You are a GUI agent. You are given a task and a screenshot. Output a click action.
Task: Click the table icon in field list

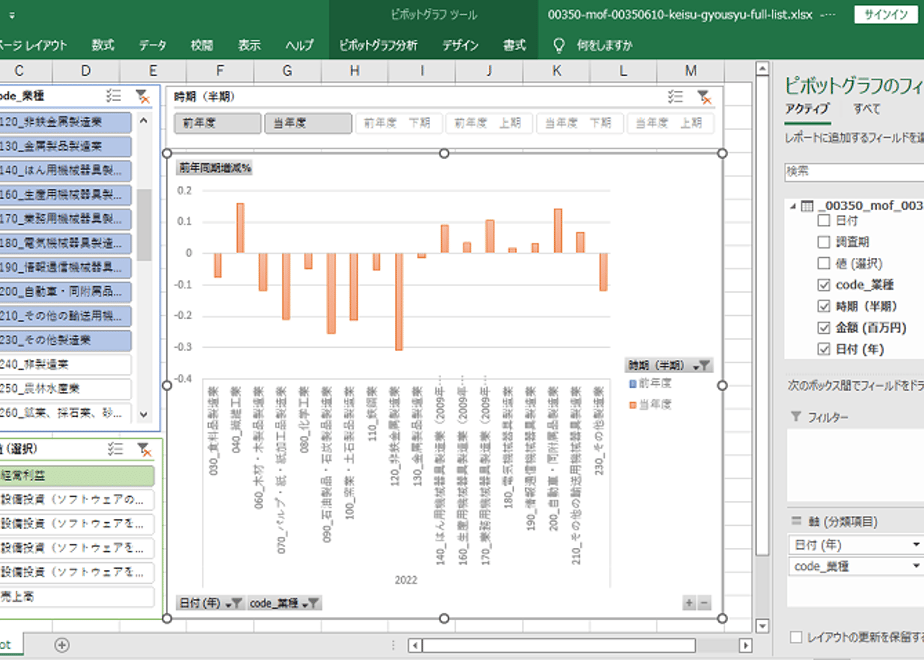click(807, 206)
